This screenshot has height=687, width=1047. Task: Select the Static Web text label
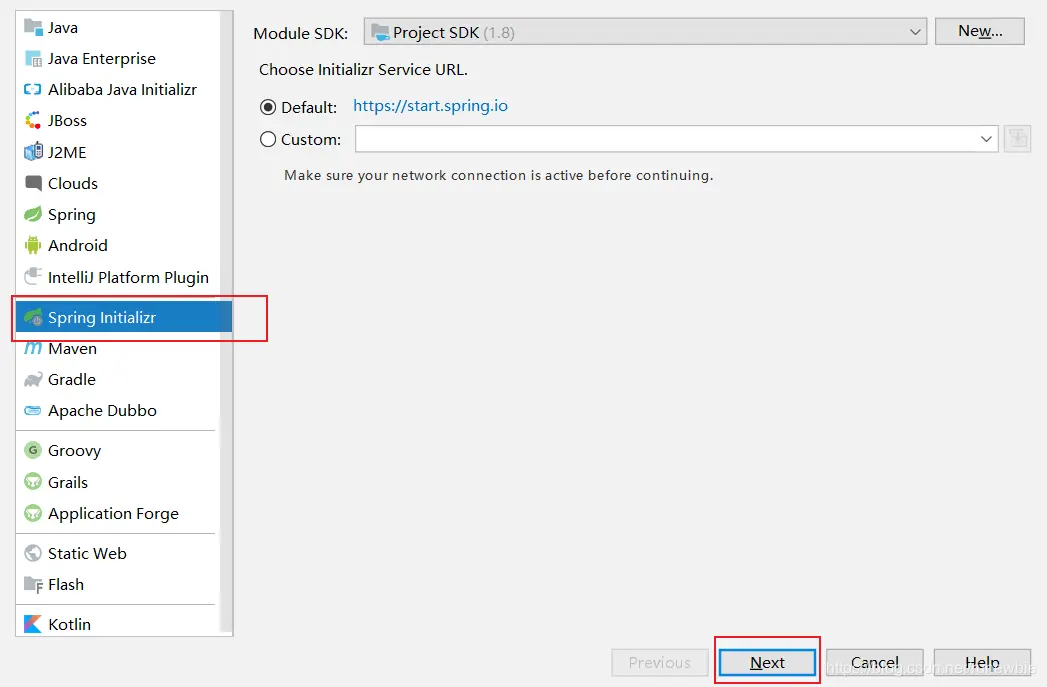click(87, 553)
